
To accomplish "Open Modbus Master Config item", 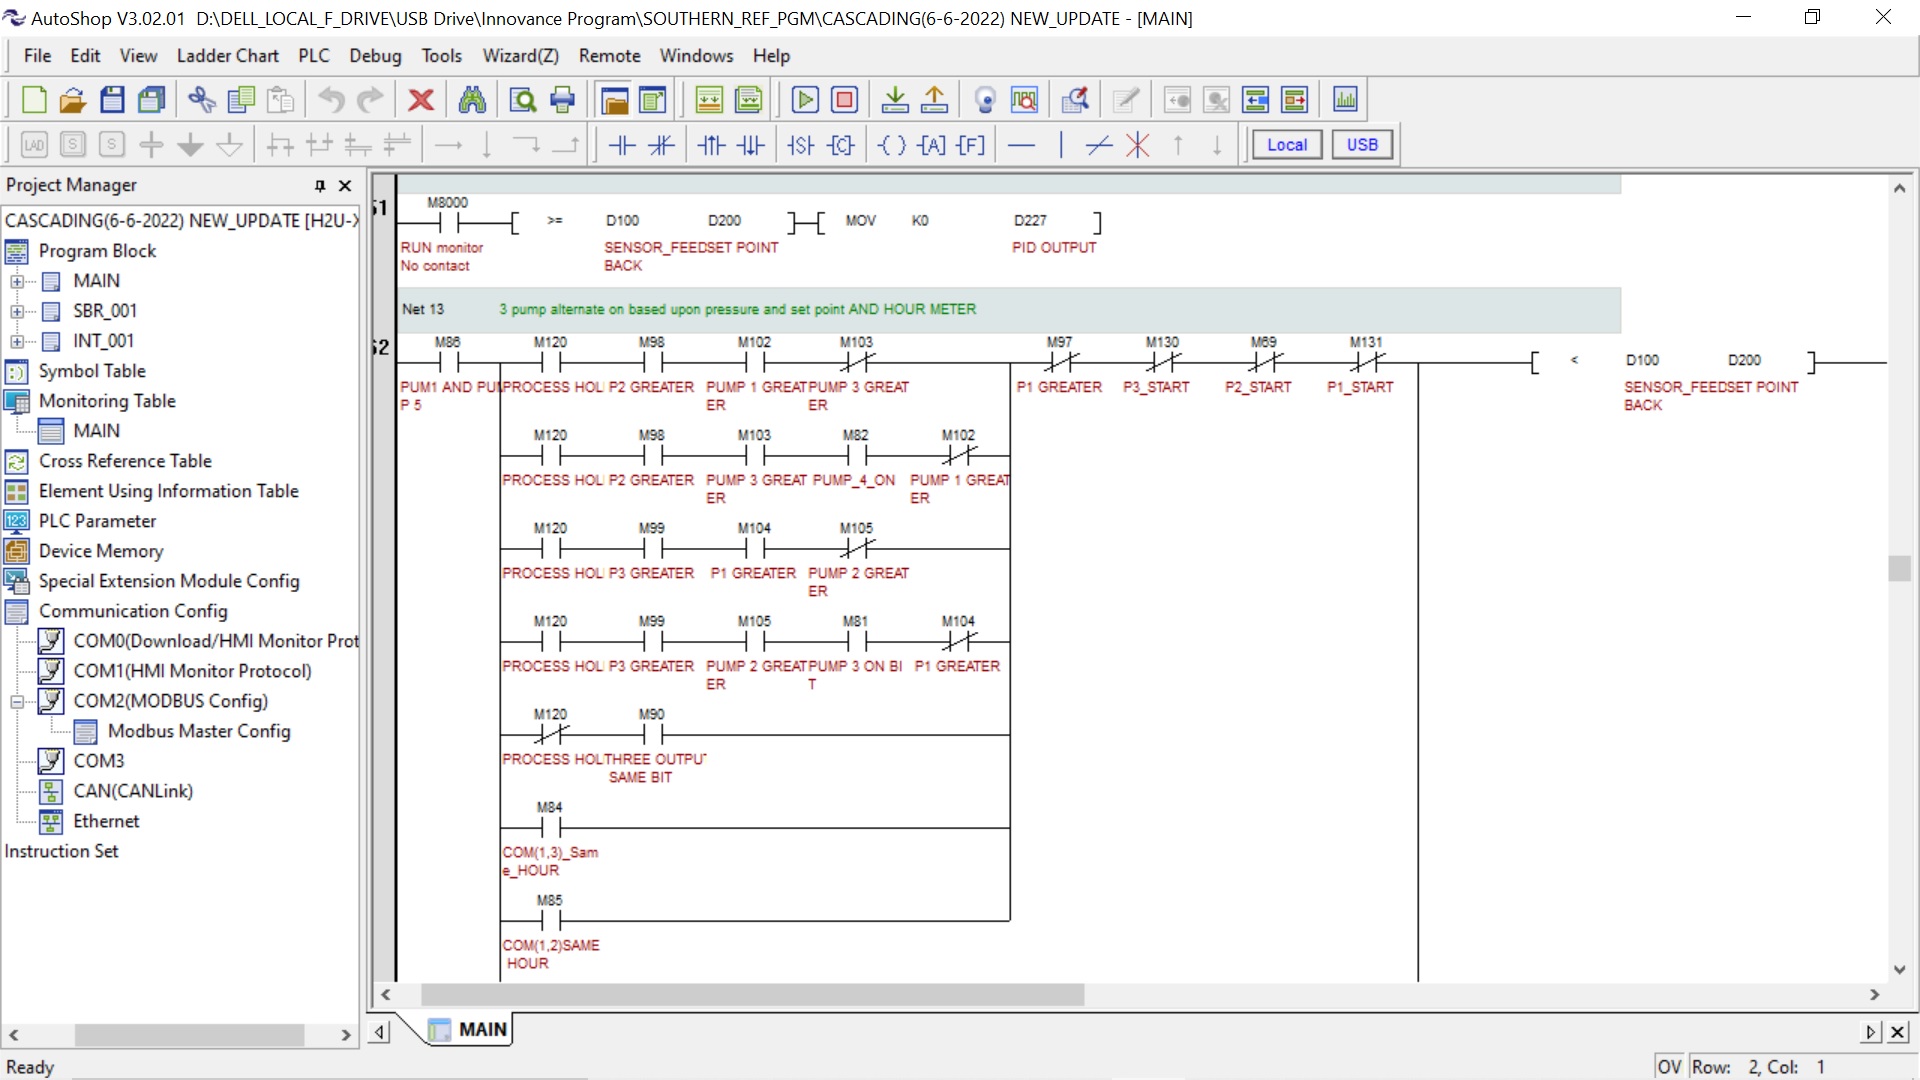I will point(199,731).
